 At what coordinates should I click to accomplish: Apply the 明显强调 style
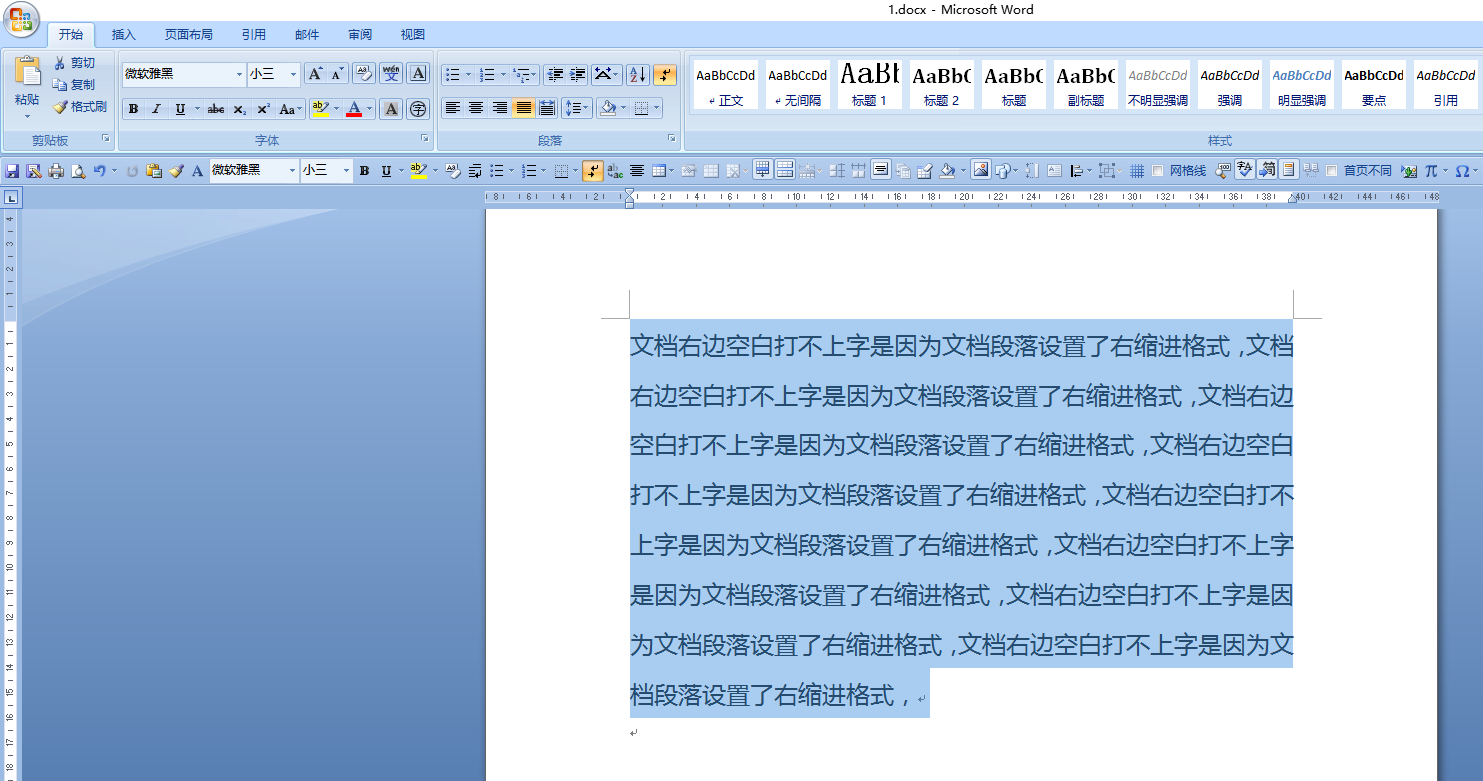[x=1302, y=84]
